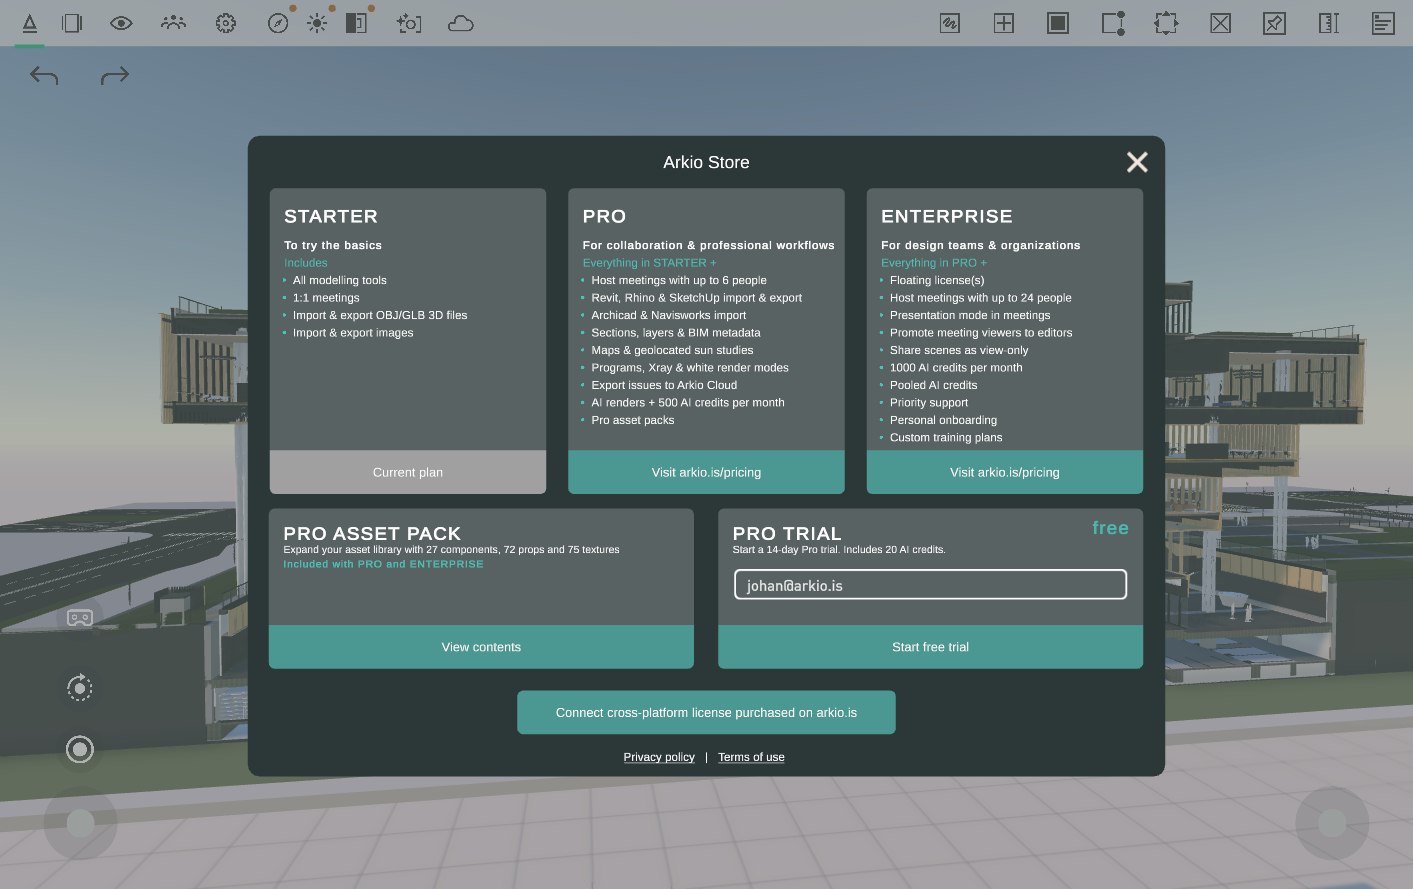Image resolution: width=1413 pixels, height=889 pixels.
Task: Visit arkio.is/pricing from the PRO card
Action: pyautogui.click(x=706, y=472)
